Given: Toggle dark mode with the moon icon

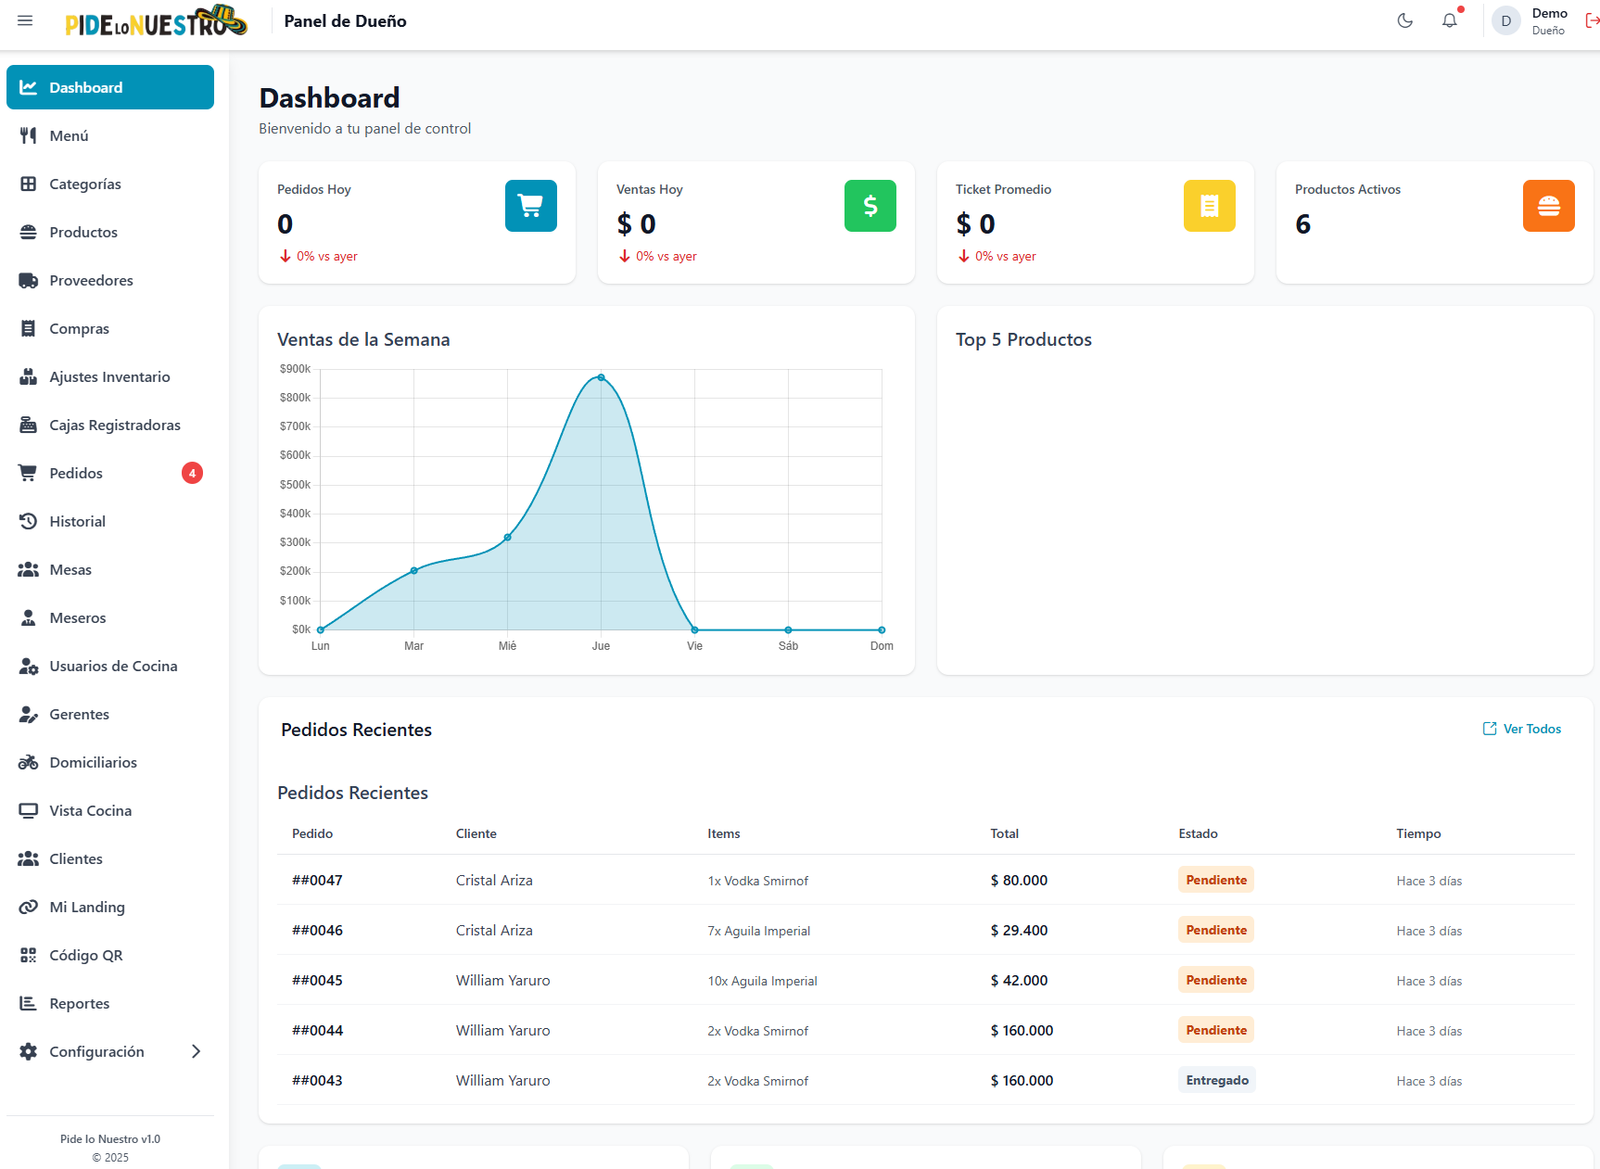Looking at the screenshot, I should point(1404,20).
